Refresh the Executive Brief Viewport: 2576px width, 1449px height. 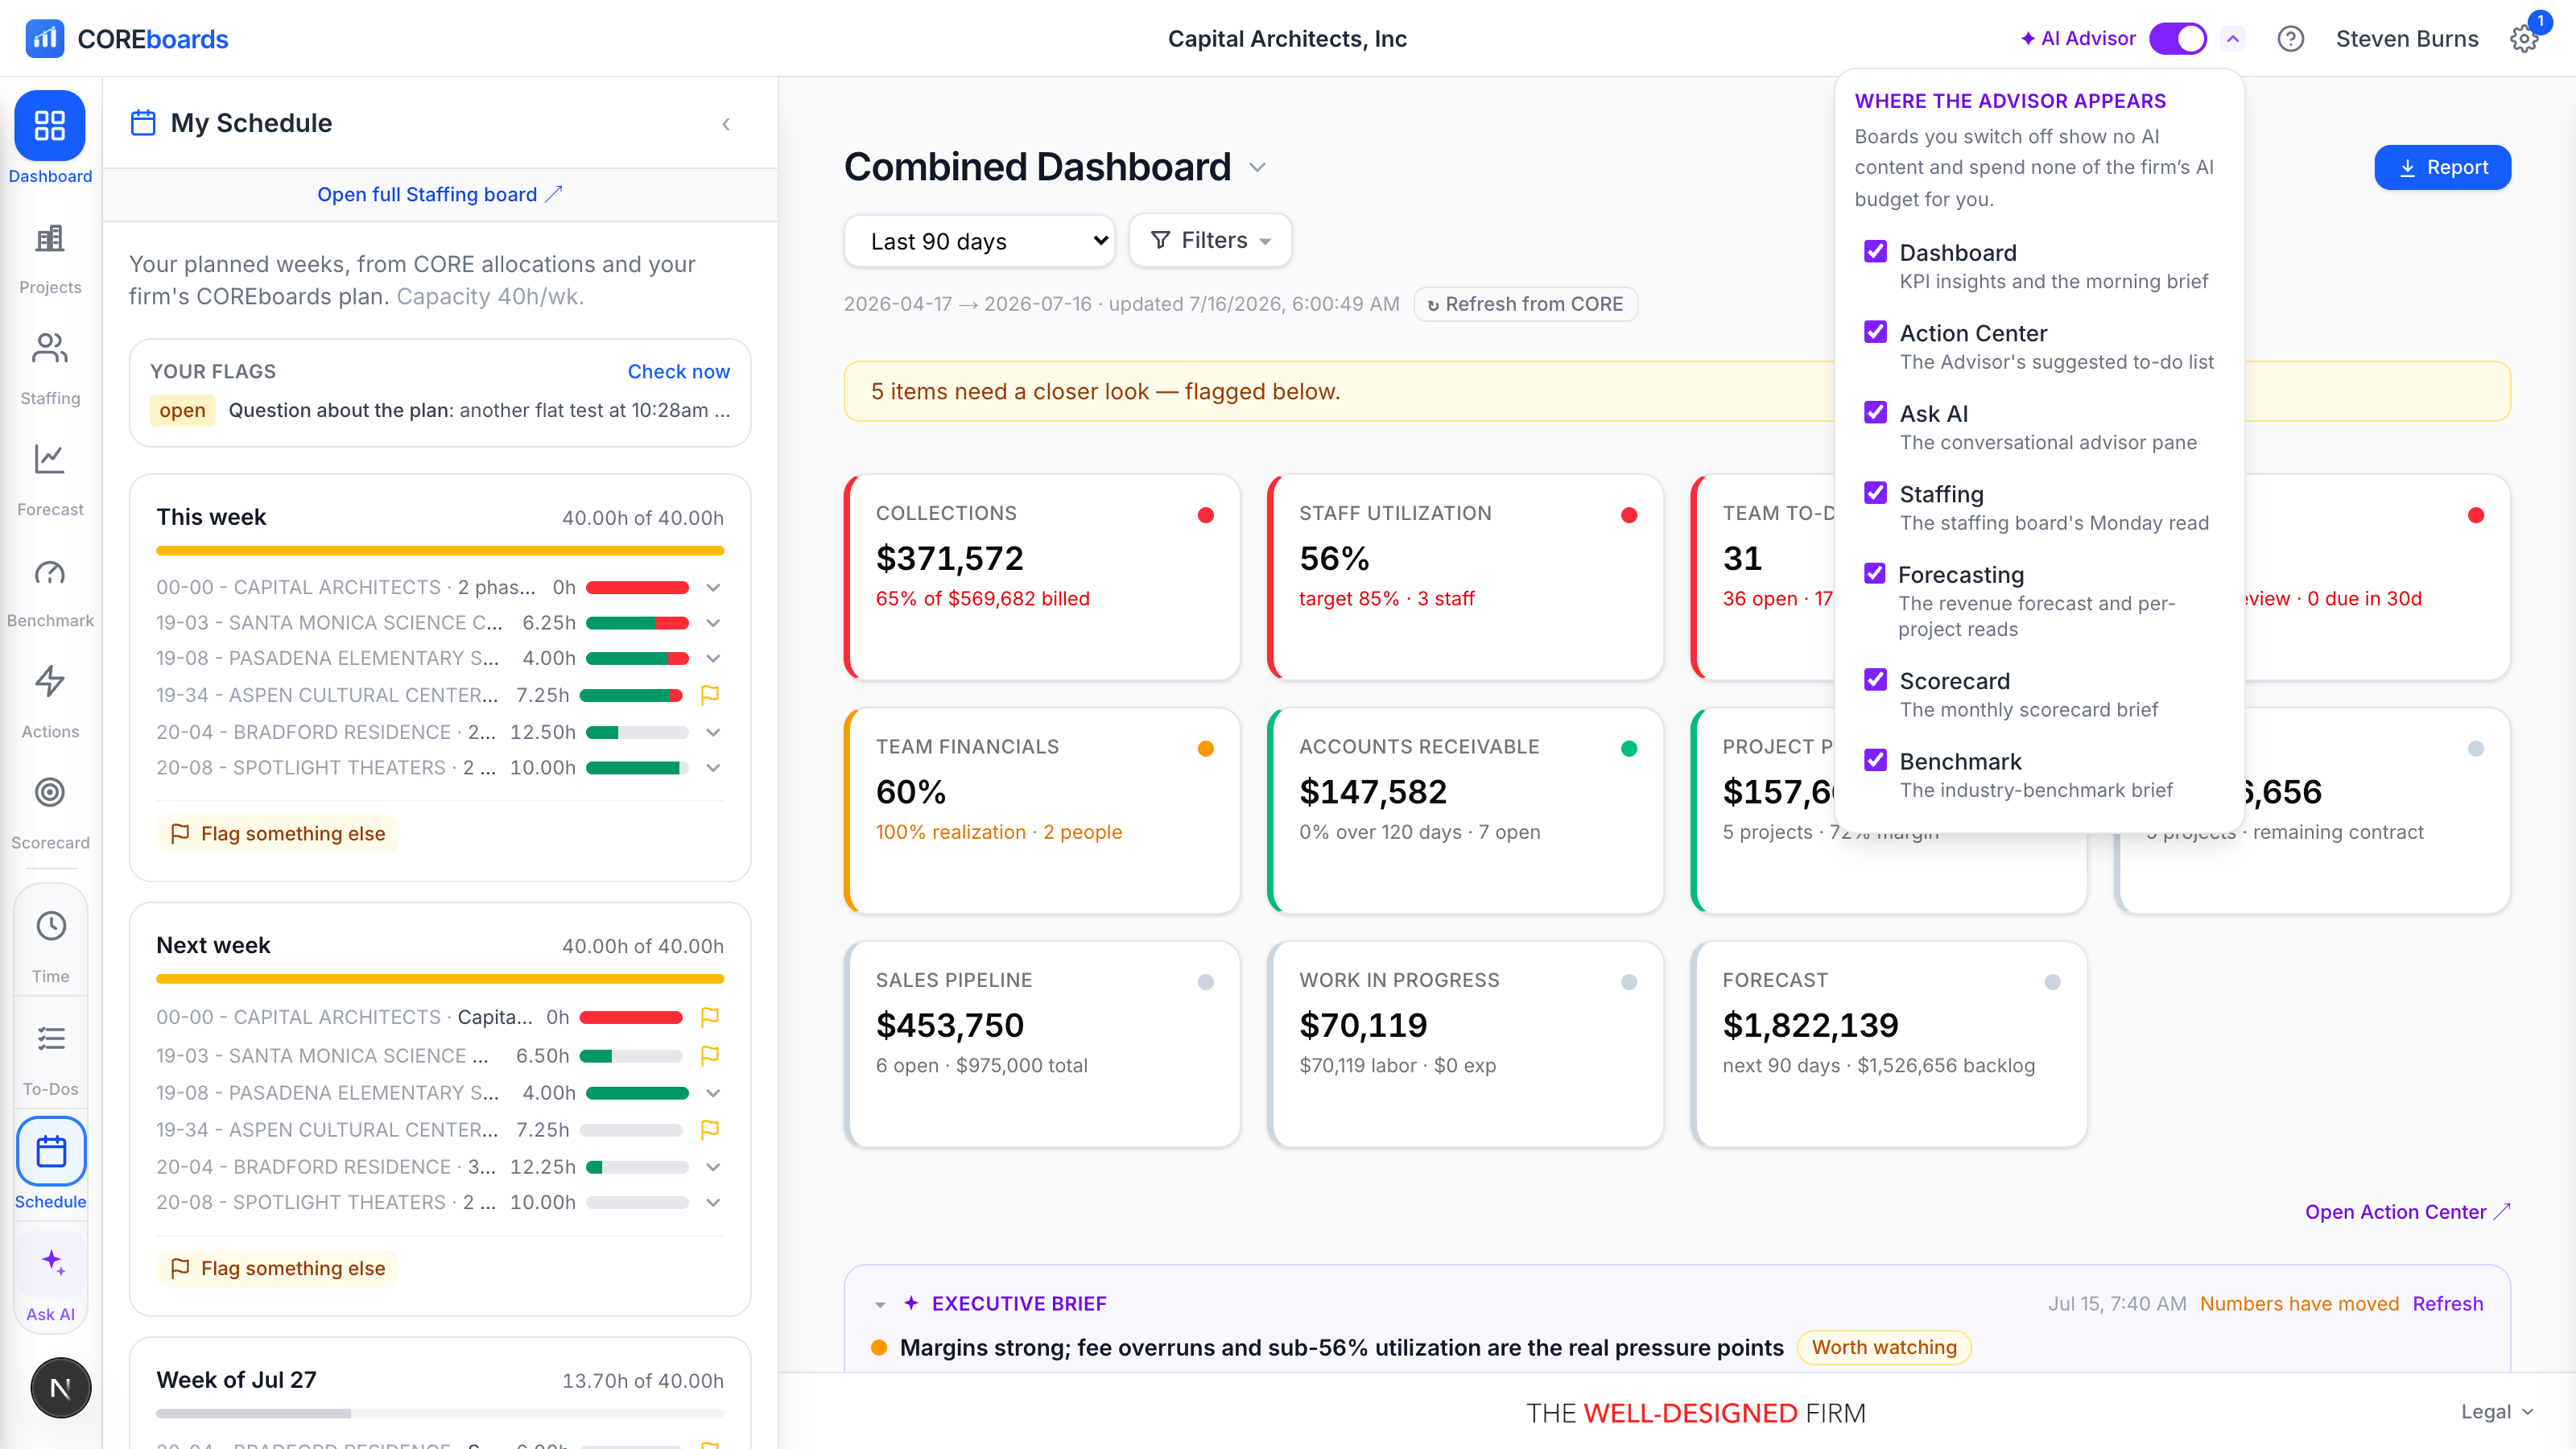click(x=2448, y=1304)
